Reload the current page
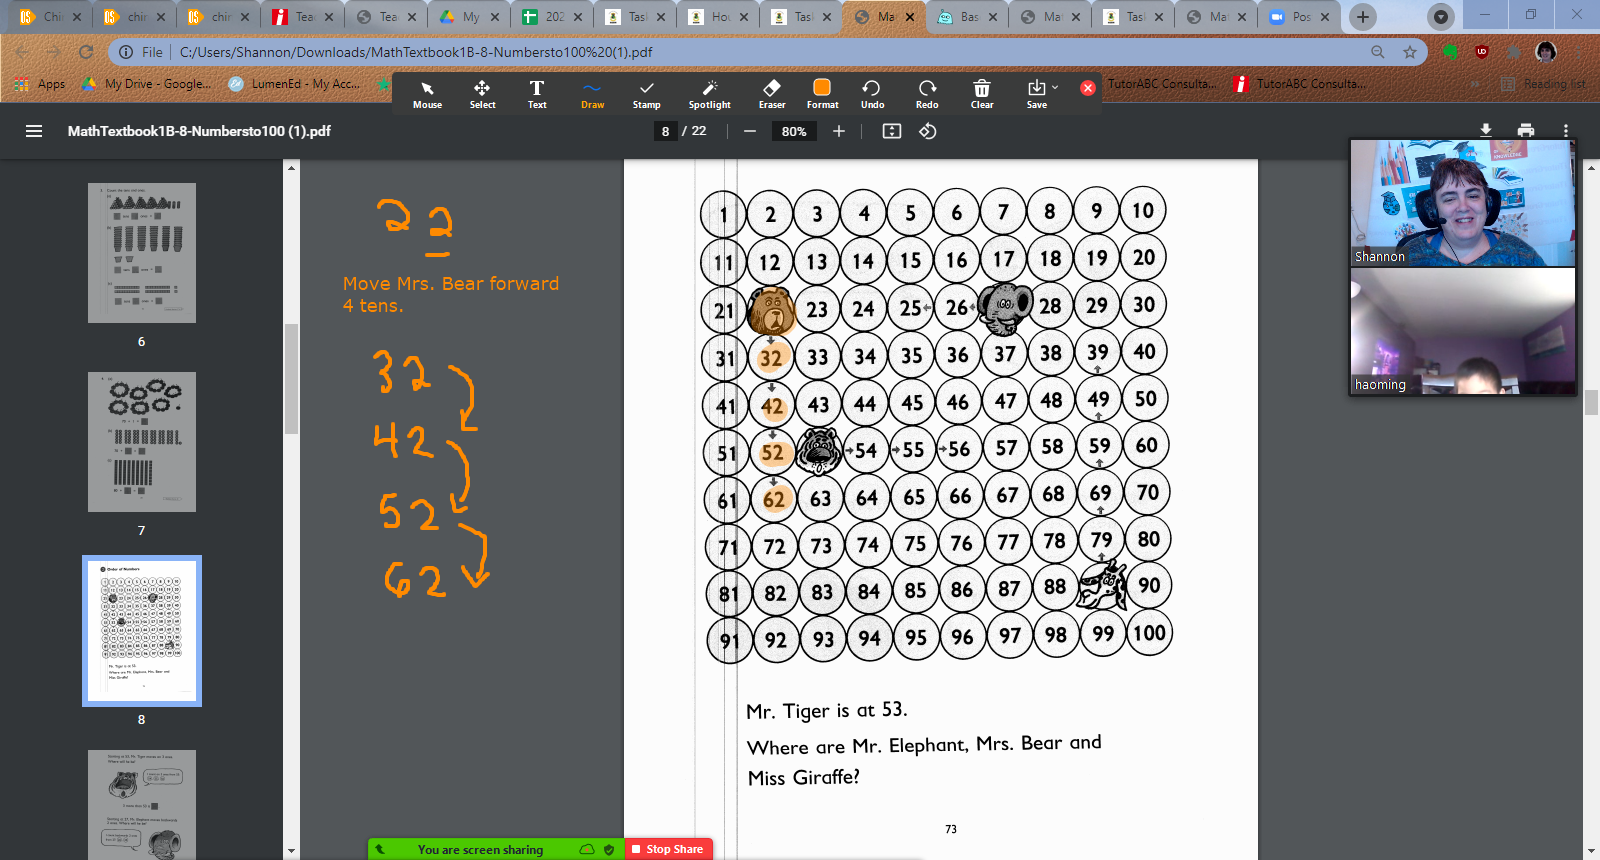 pyautogui.click(x=86, y=52)
